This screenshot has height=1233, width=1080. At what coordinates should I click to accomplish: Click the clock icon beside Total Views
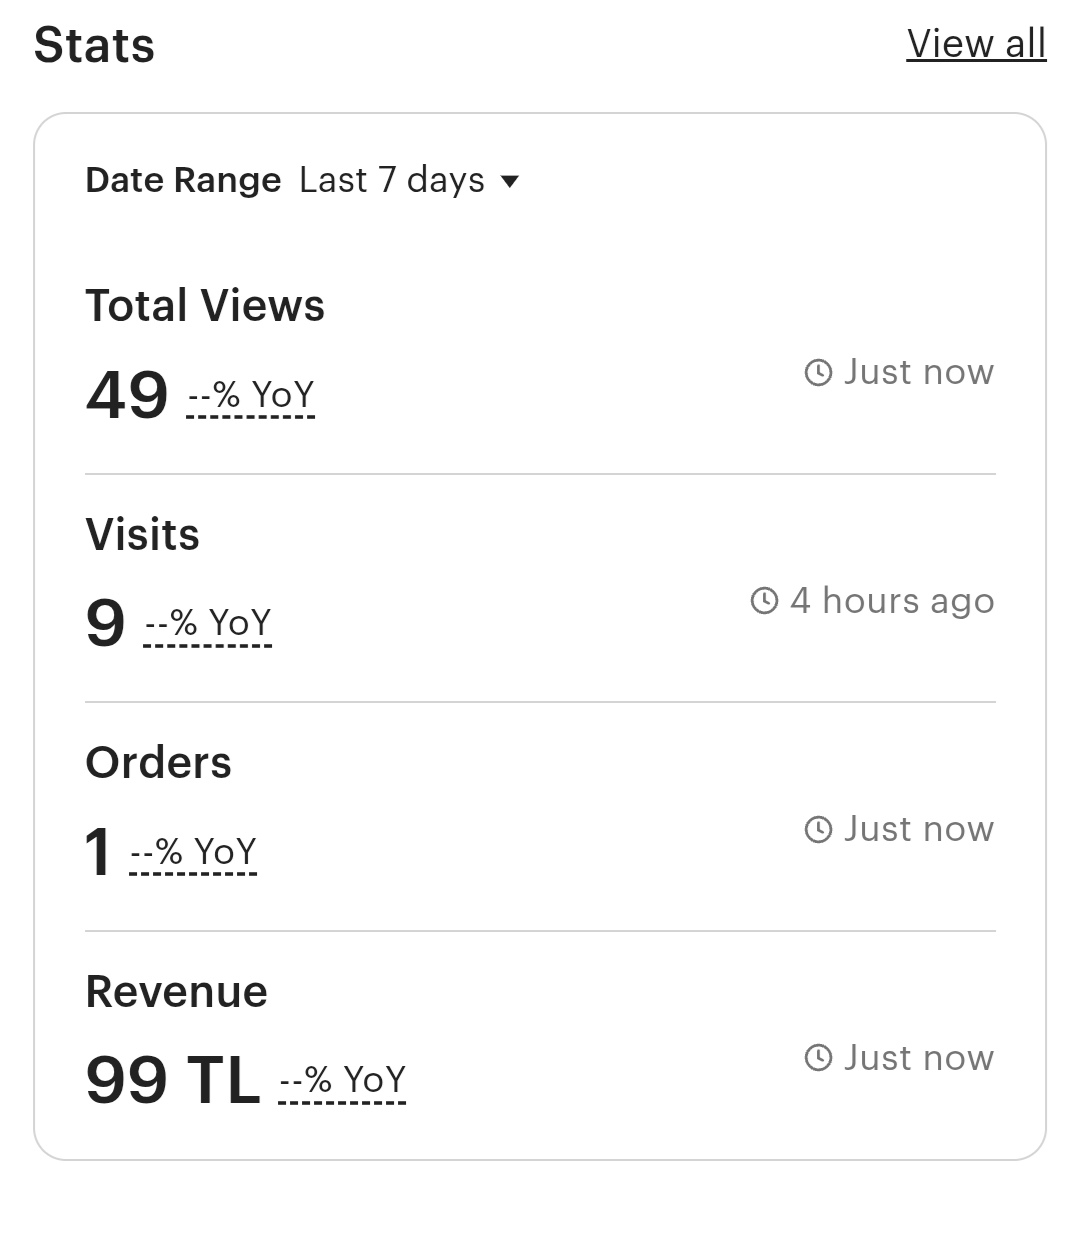(x=818, y=373)
